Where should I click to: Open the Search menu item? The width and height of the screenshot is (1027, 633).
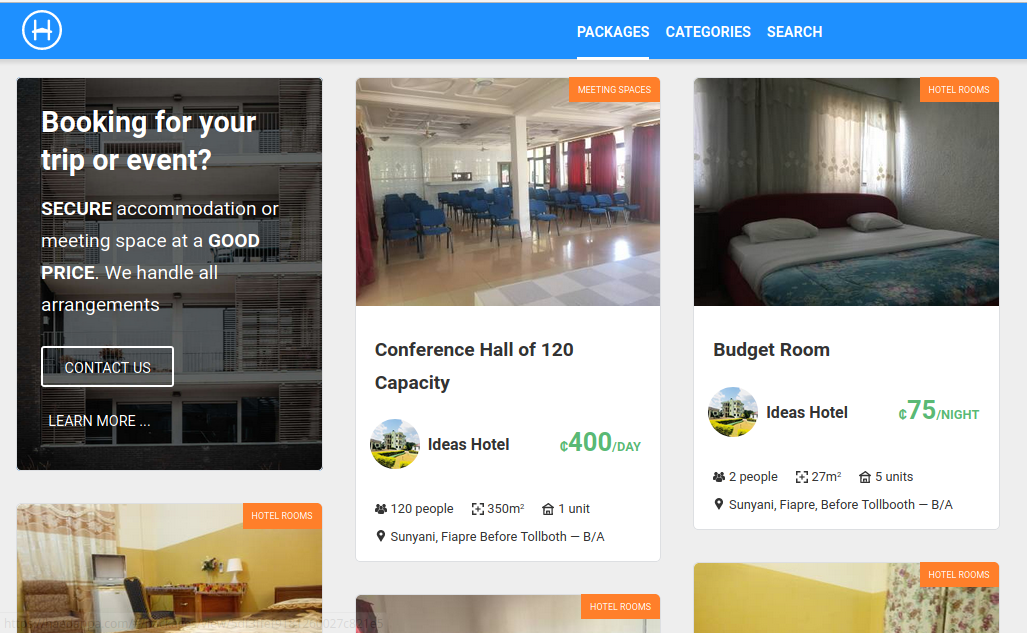[x=794, y=32]
